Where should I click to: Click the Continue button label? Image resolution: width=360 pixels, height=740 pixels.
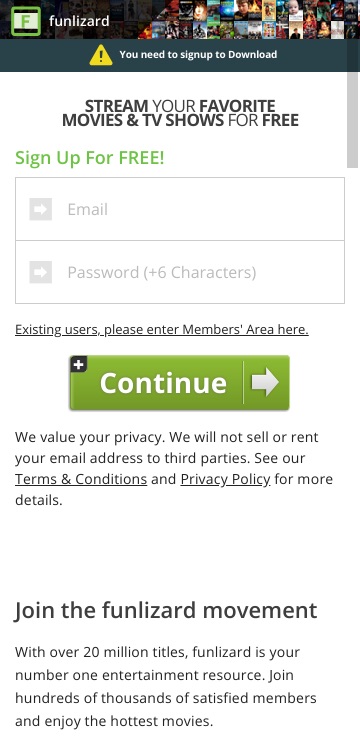click(x=163, y=382)
